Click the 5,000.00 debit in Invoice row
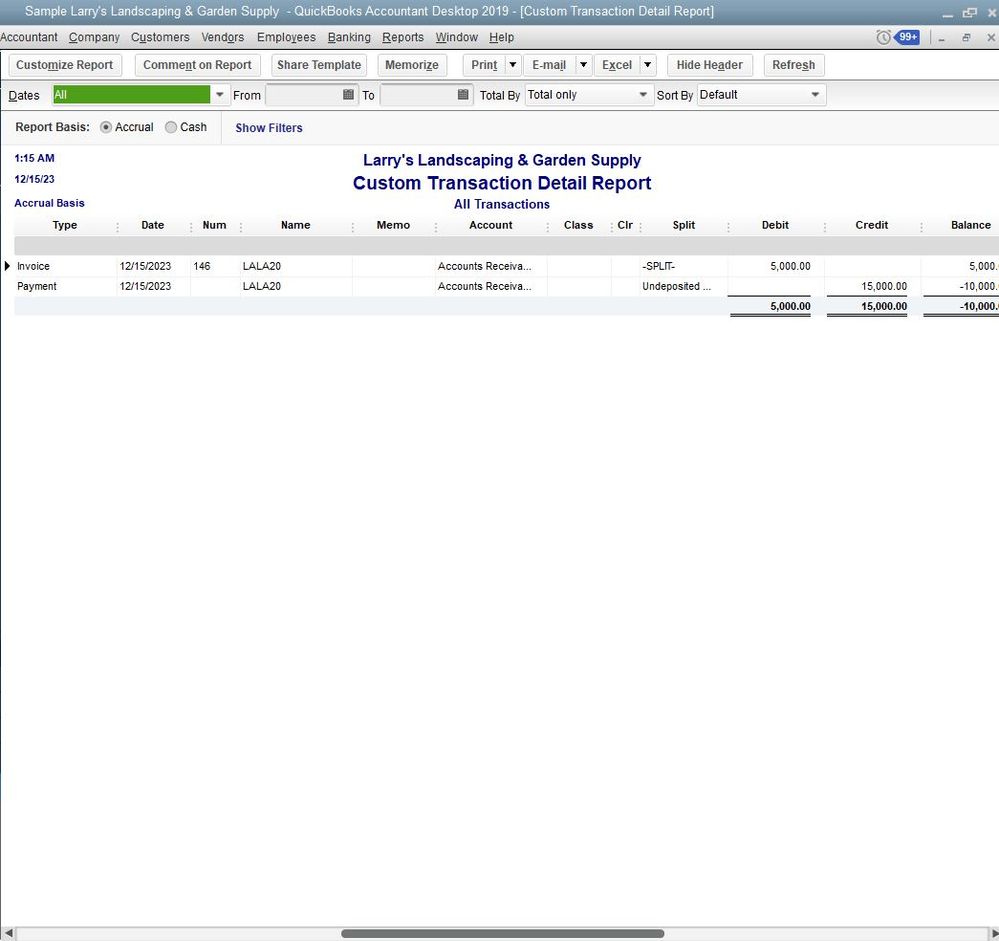 tap(790, 266)
